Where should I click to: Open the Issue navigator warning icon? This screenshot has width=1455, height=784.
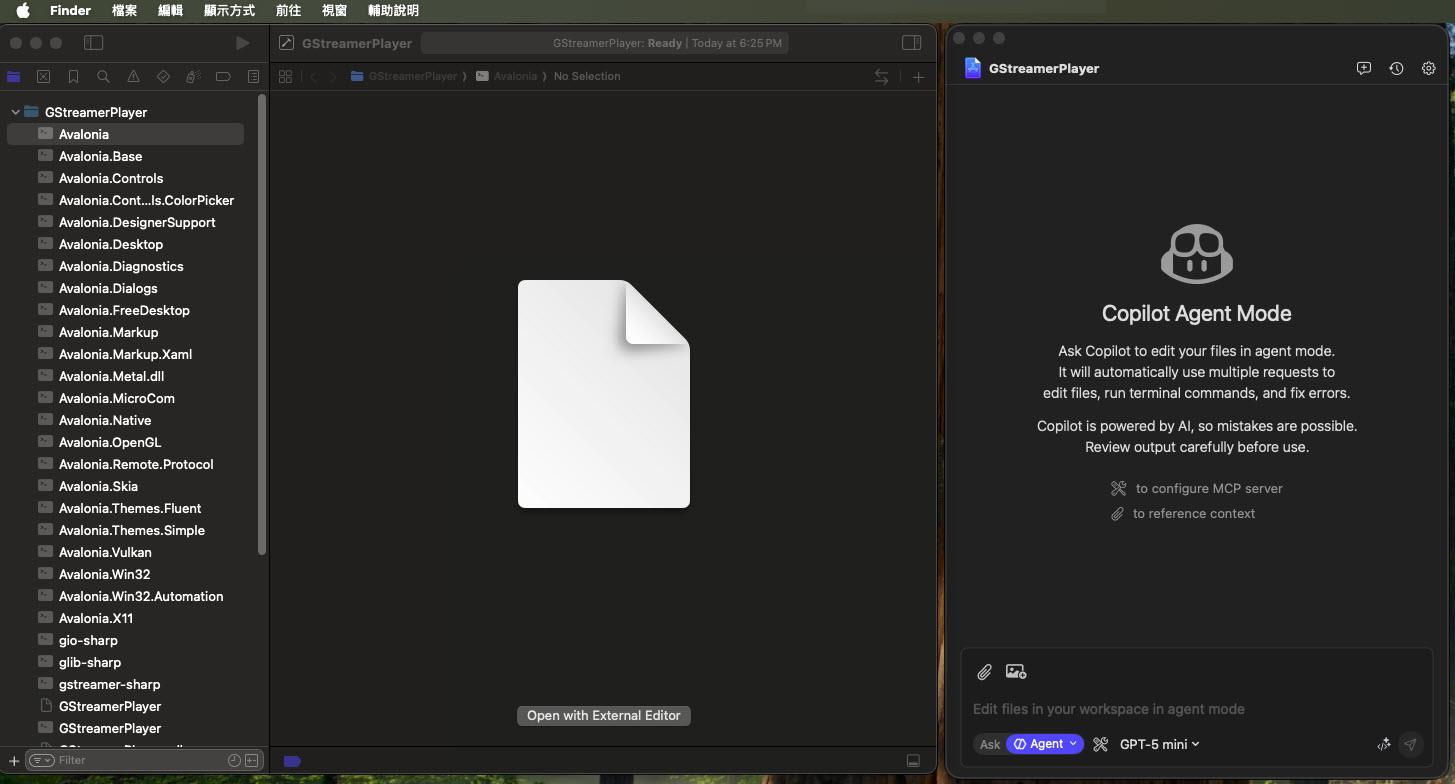pyautogui.click(x=133, y=76)
